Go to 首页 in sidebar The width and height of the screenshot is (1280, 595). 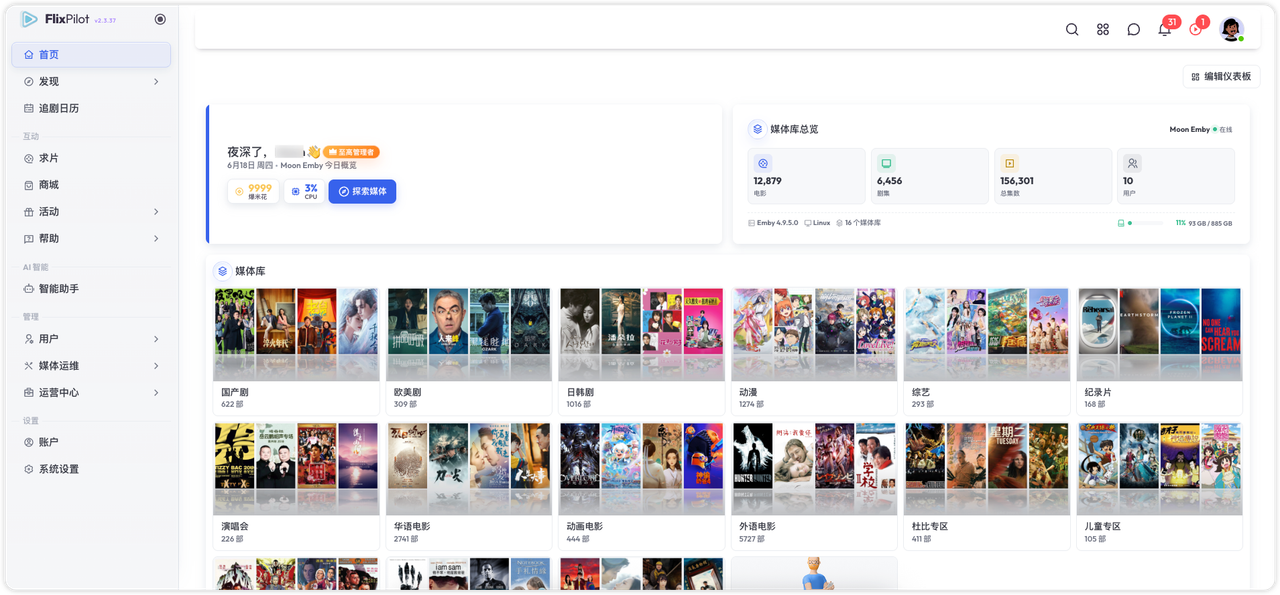[x=91, y=55]
